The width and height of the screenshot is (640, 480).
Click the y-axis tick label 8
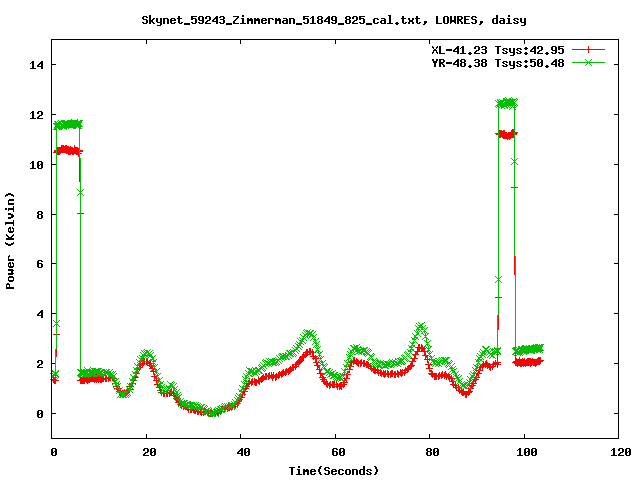[40, 215]
